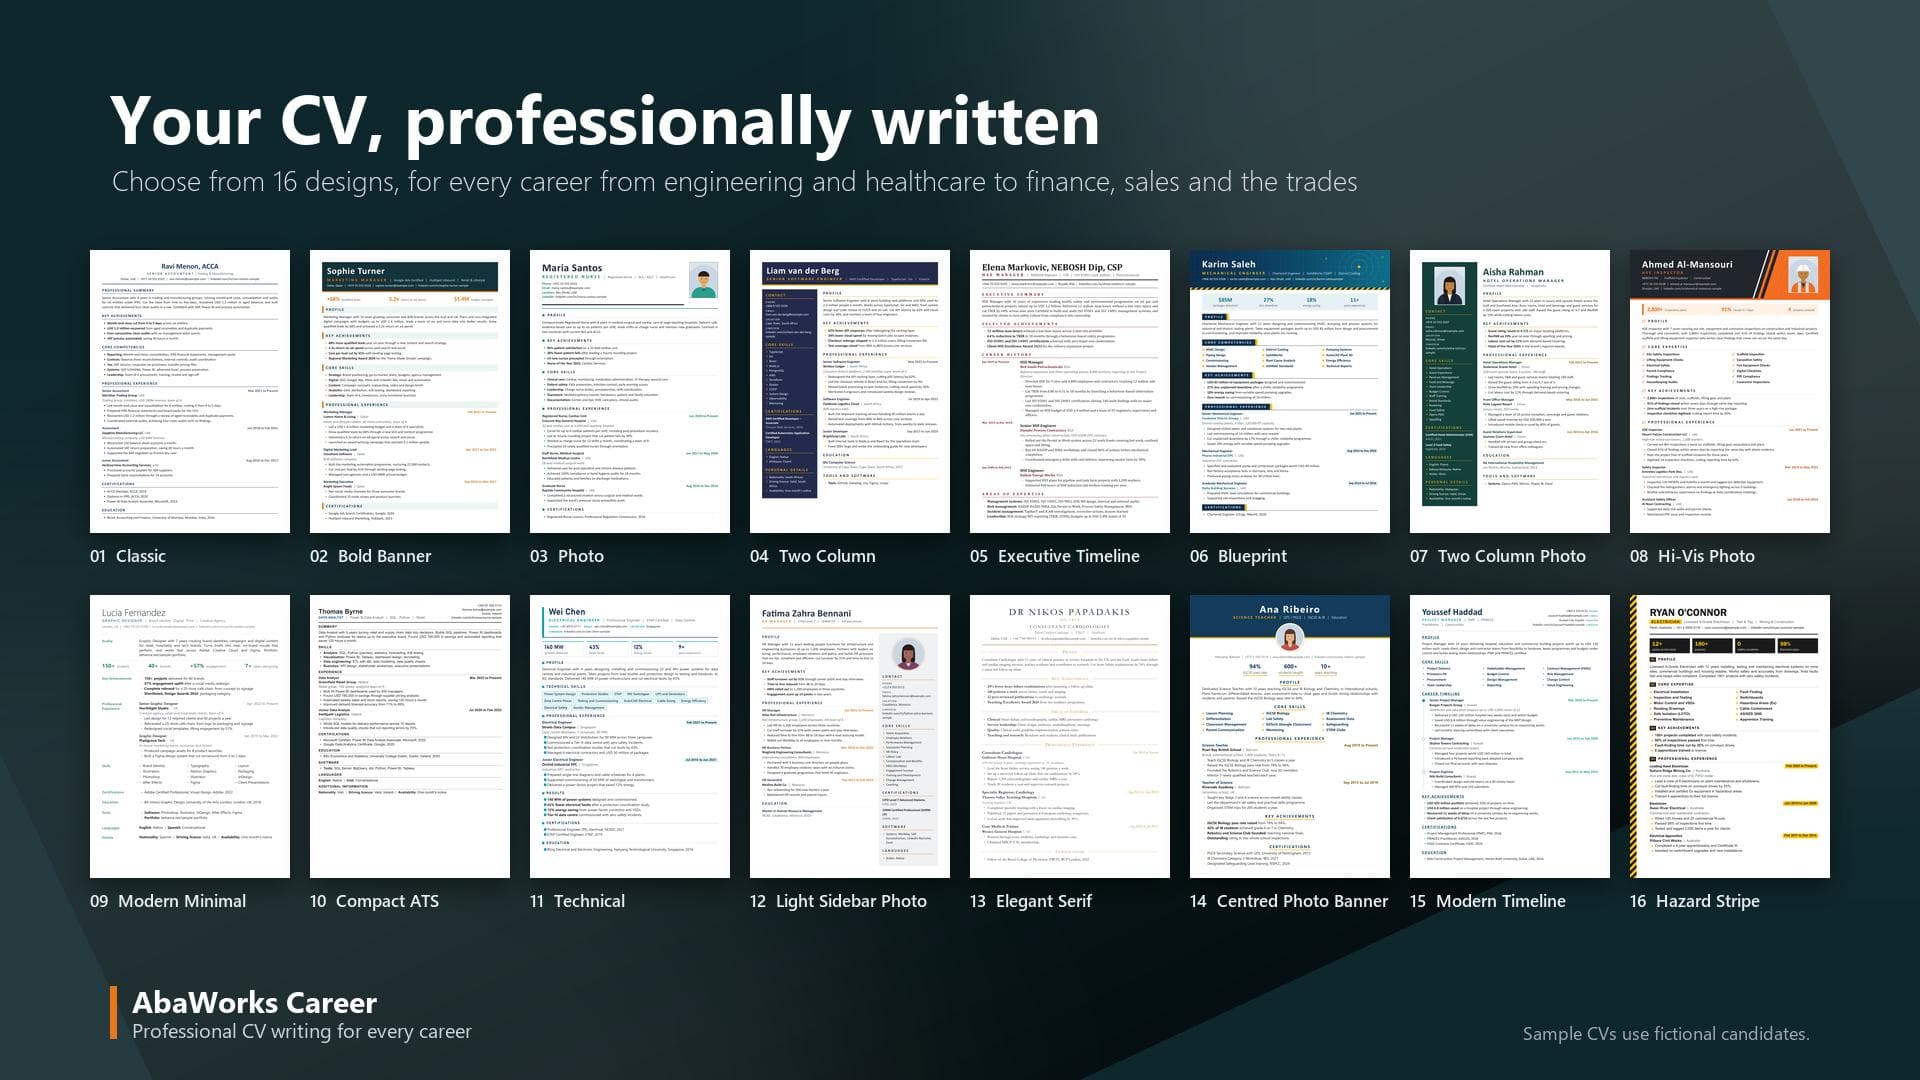Click the '11 Technical' caption

578,901
